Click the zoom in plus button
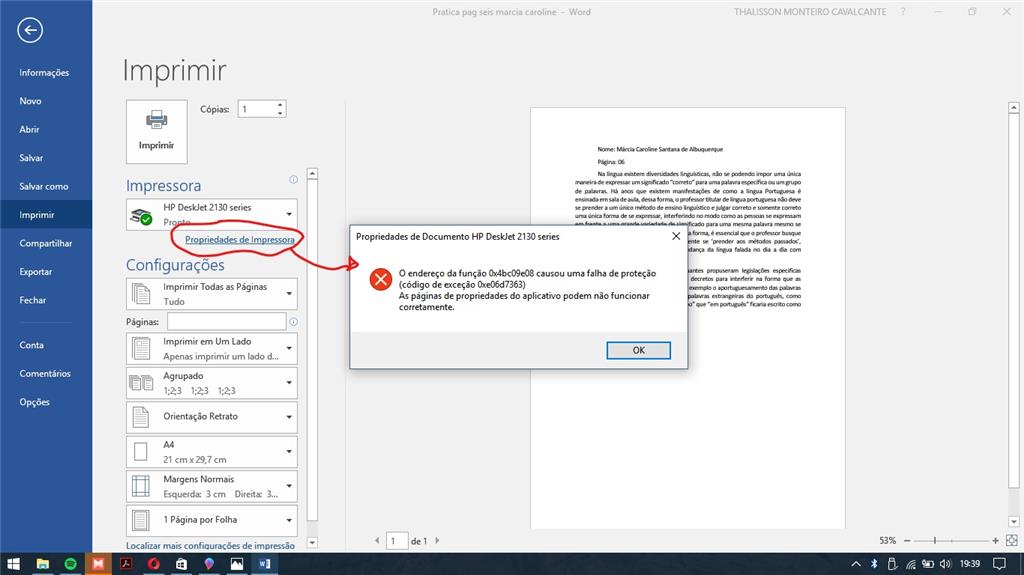1024x575 pixels. point(995,540)
